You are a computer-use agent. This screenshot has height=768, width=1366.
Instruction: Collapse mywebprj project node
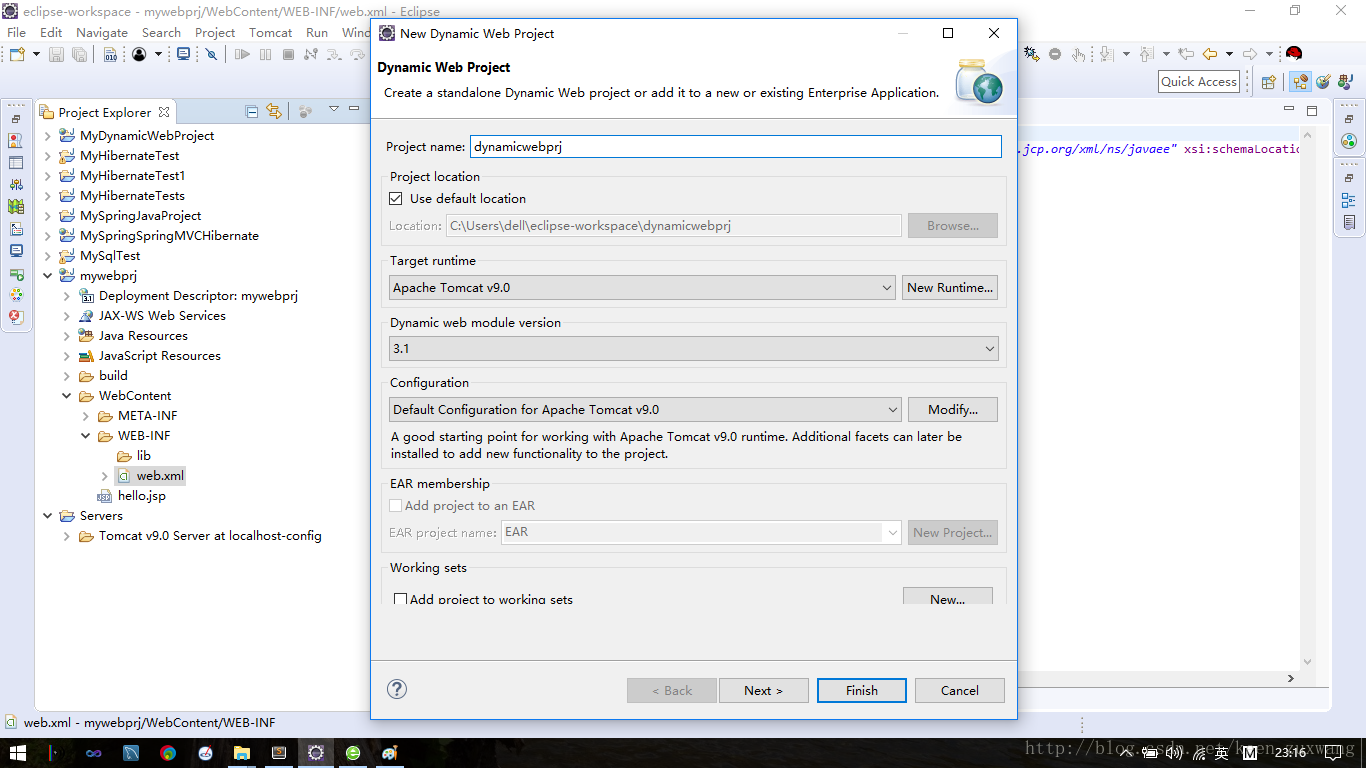point(48,275)
